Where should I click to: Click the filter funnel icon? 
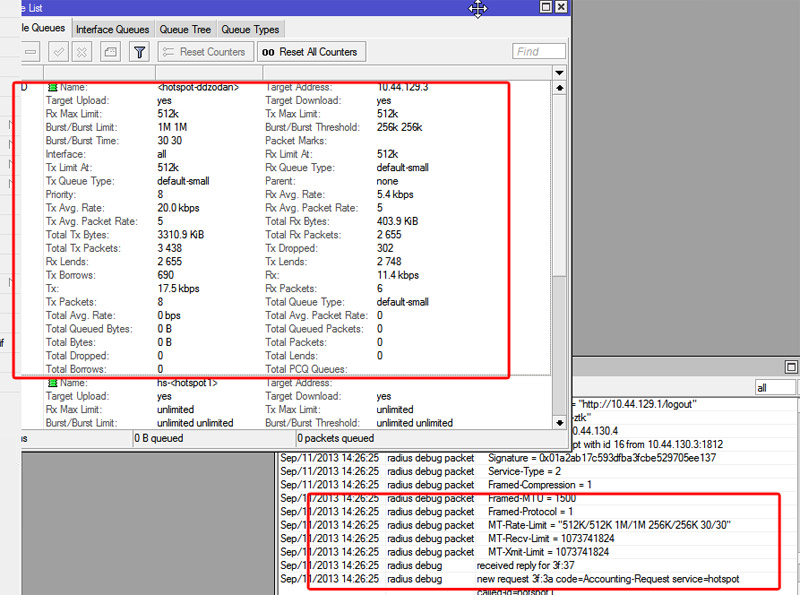pos(139,52)
